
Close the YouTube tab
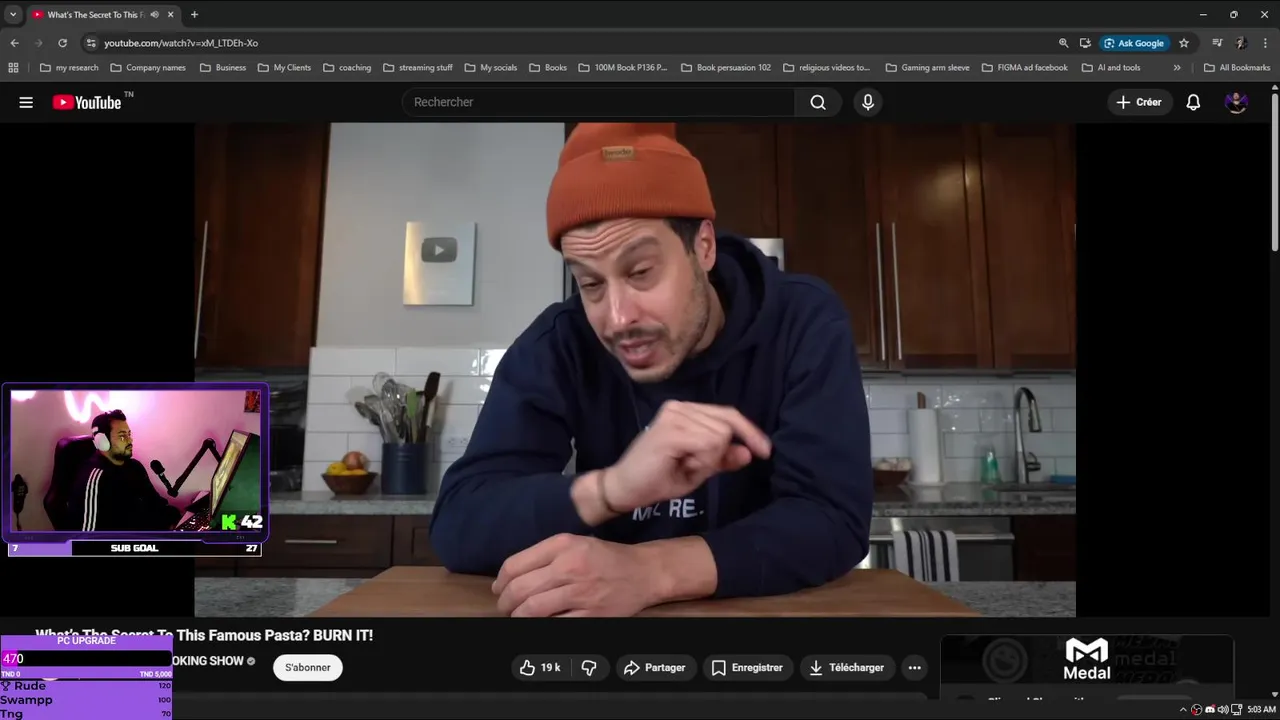[171, 15]
